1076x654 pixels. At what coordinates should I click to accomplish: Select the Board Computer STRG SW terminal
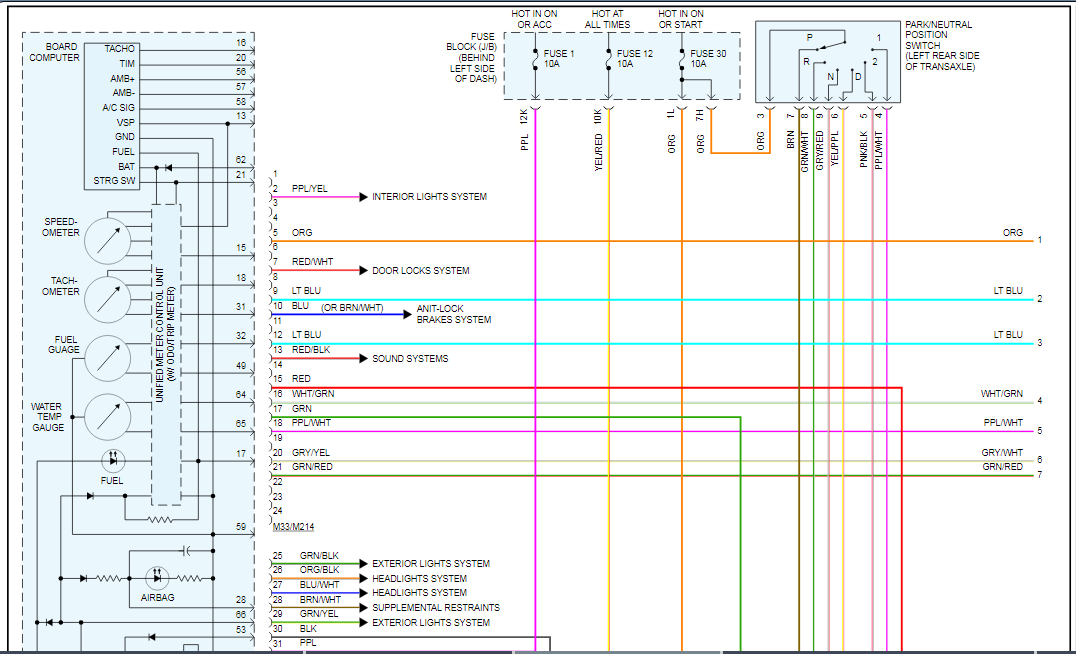113,181
